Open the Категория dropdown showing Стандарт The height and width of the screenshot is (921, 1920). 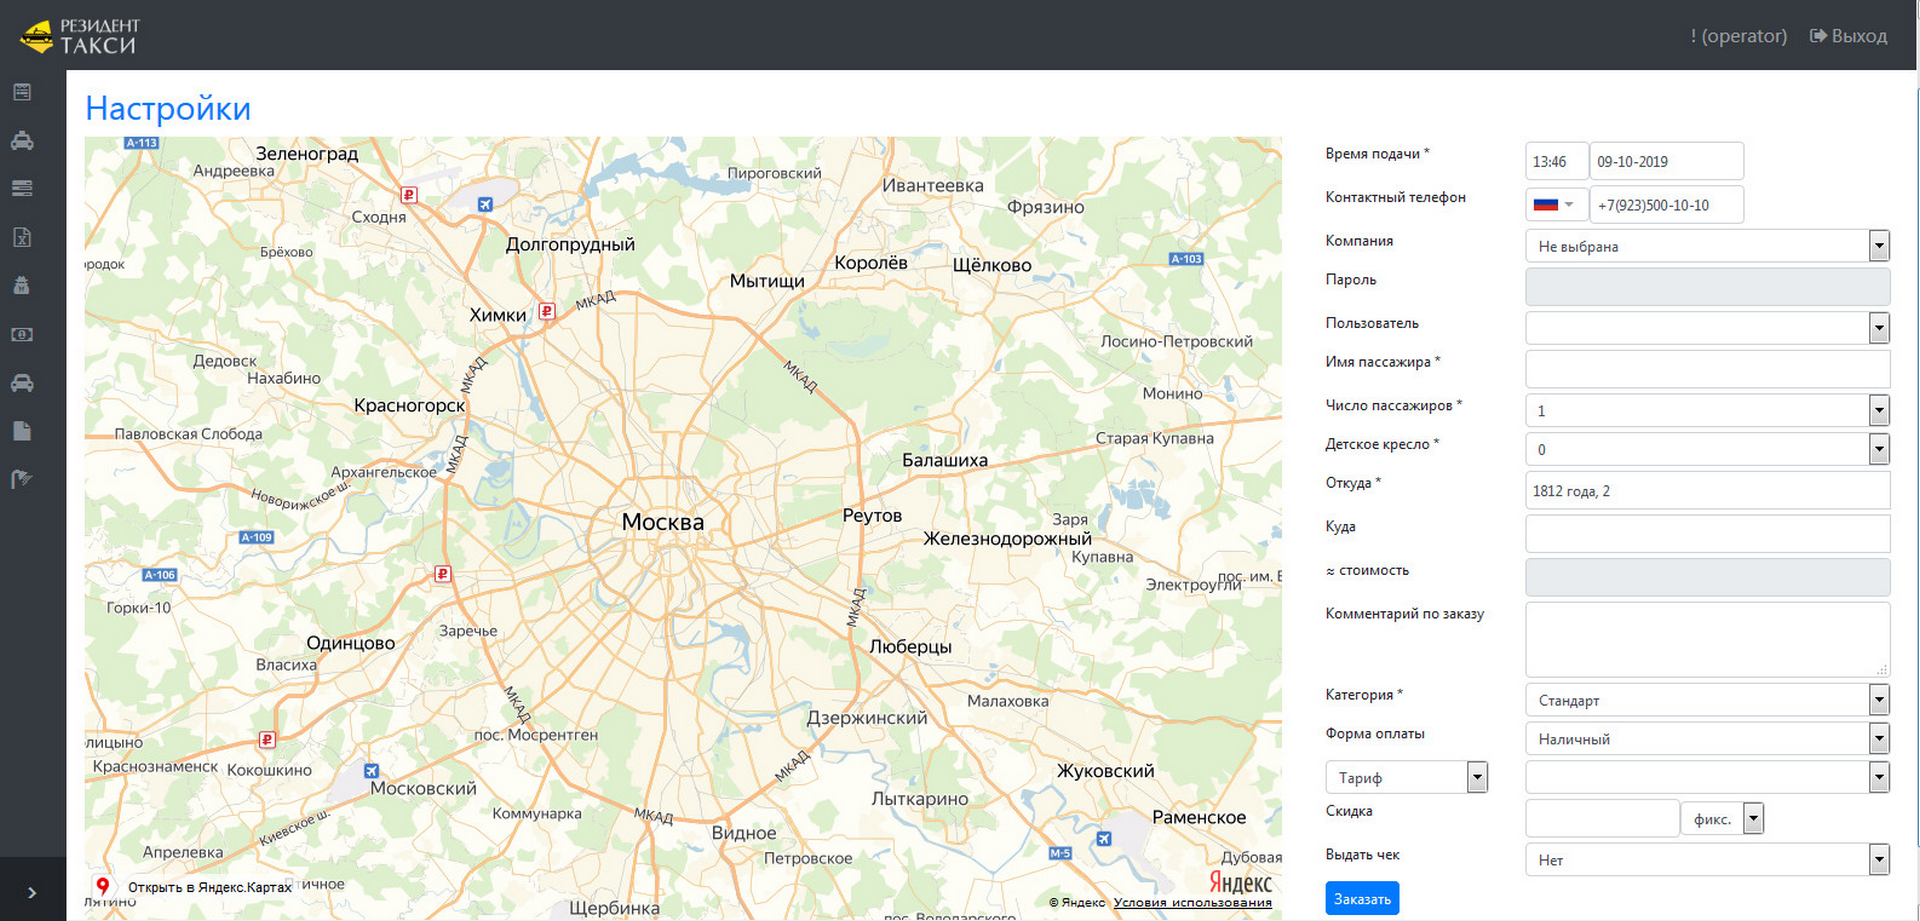tap(1878, 699)
